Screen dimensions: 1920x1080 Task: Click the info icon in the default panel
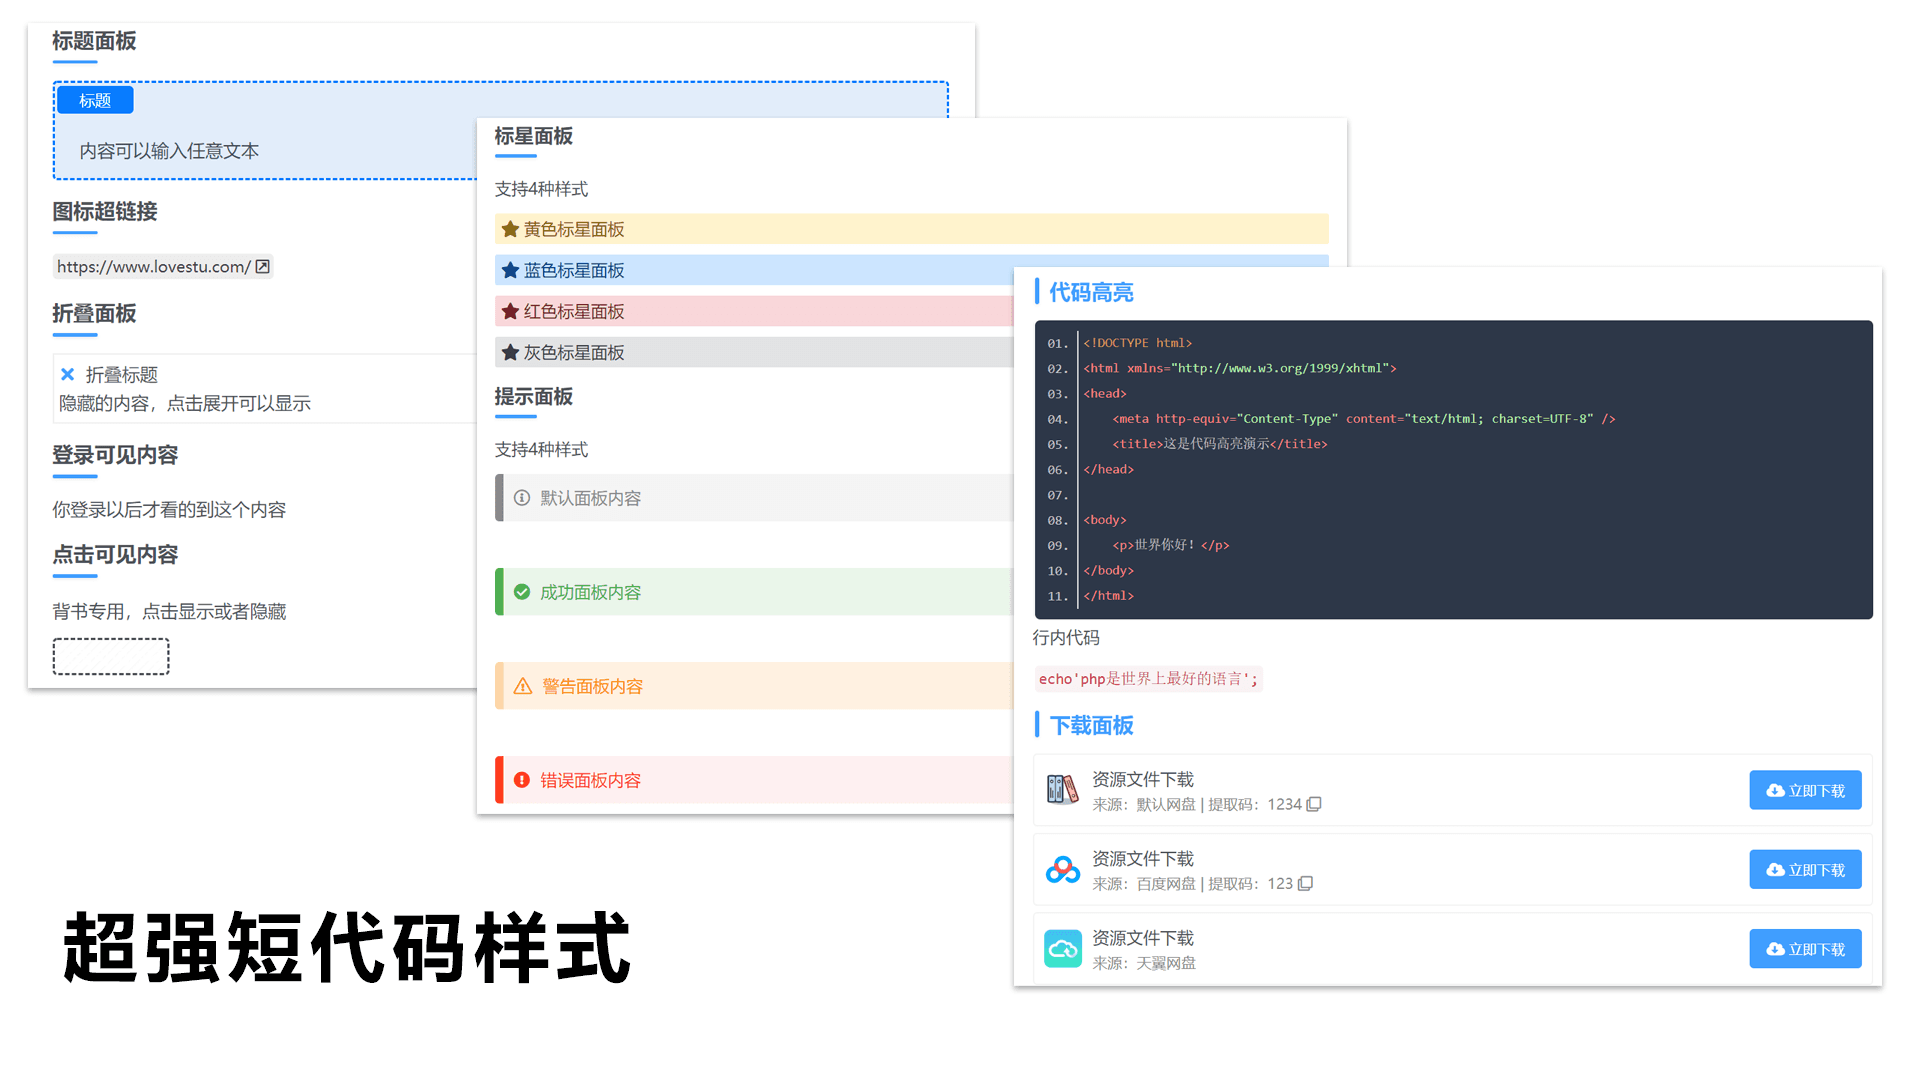(522, 497)
